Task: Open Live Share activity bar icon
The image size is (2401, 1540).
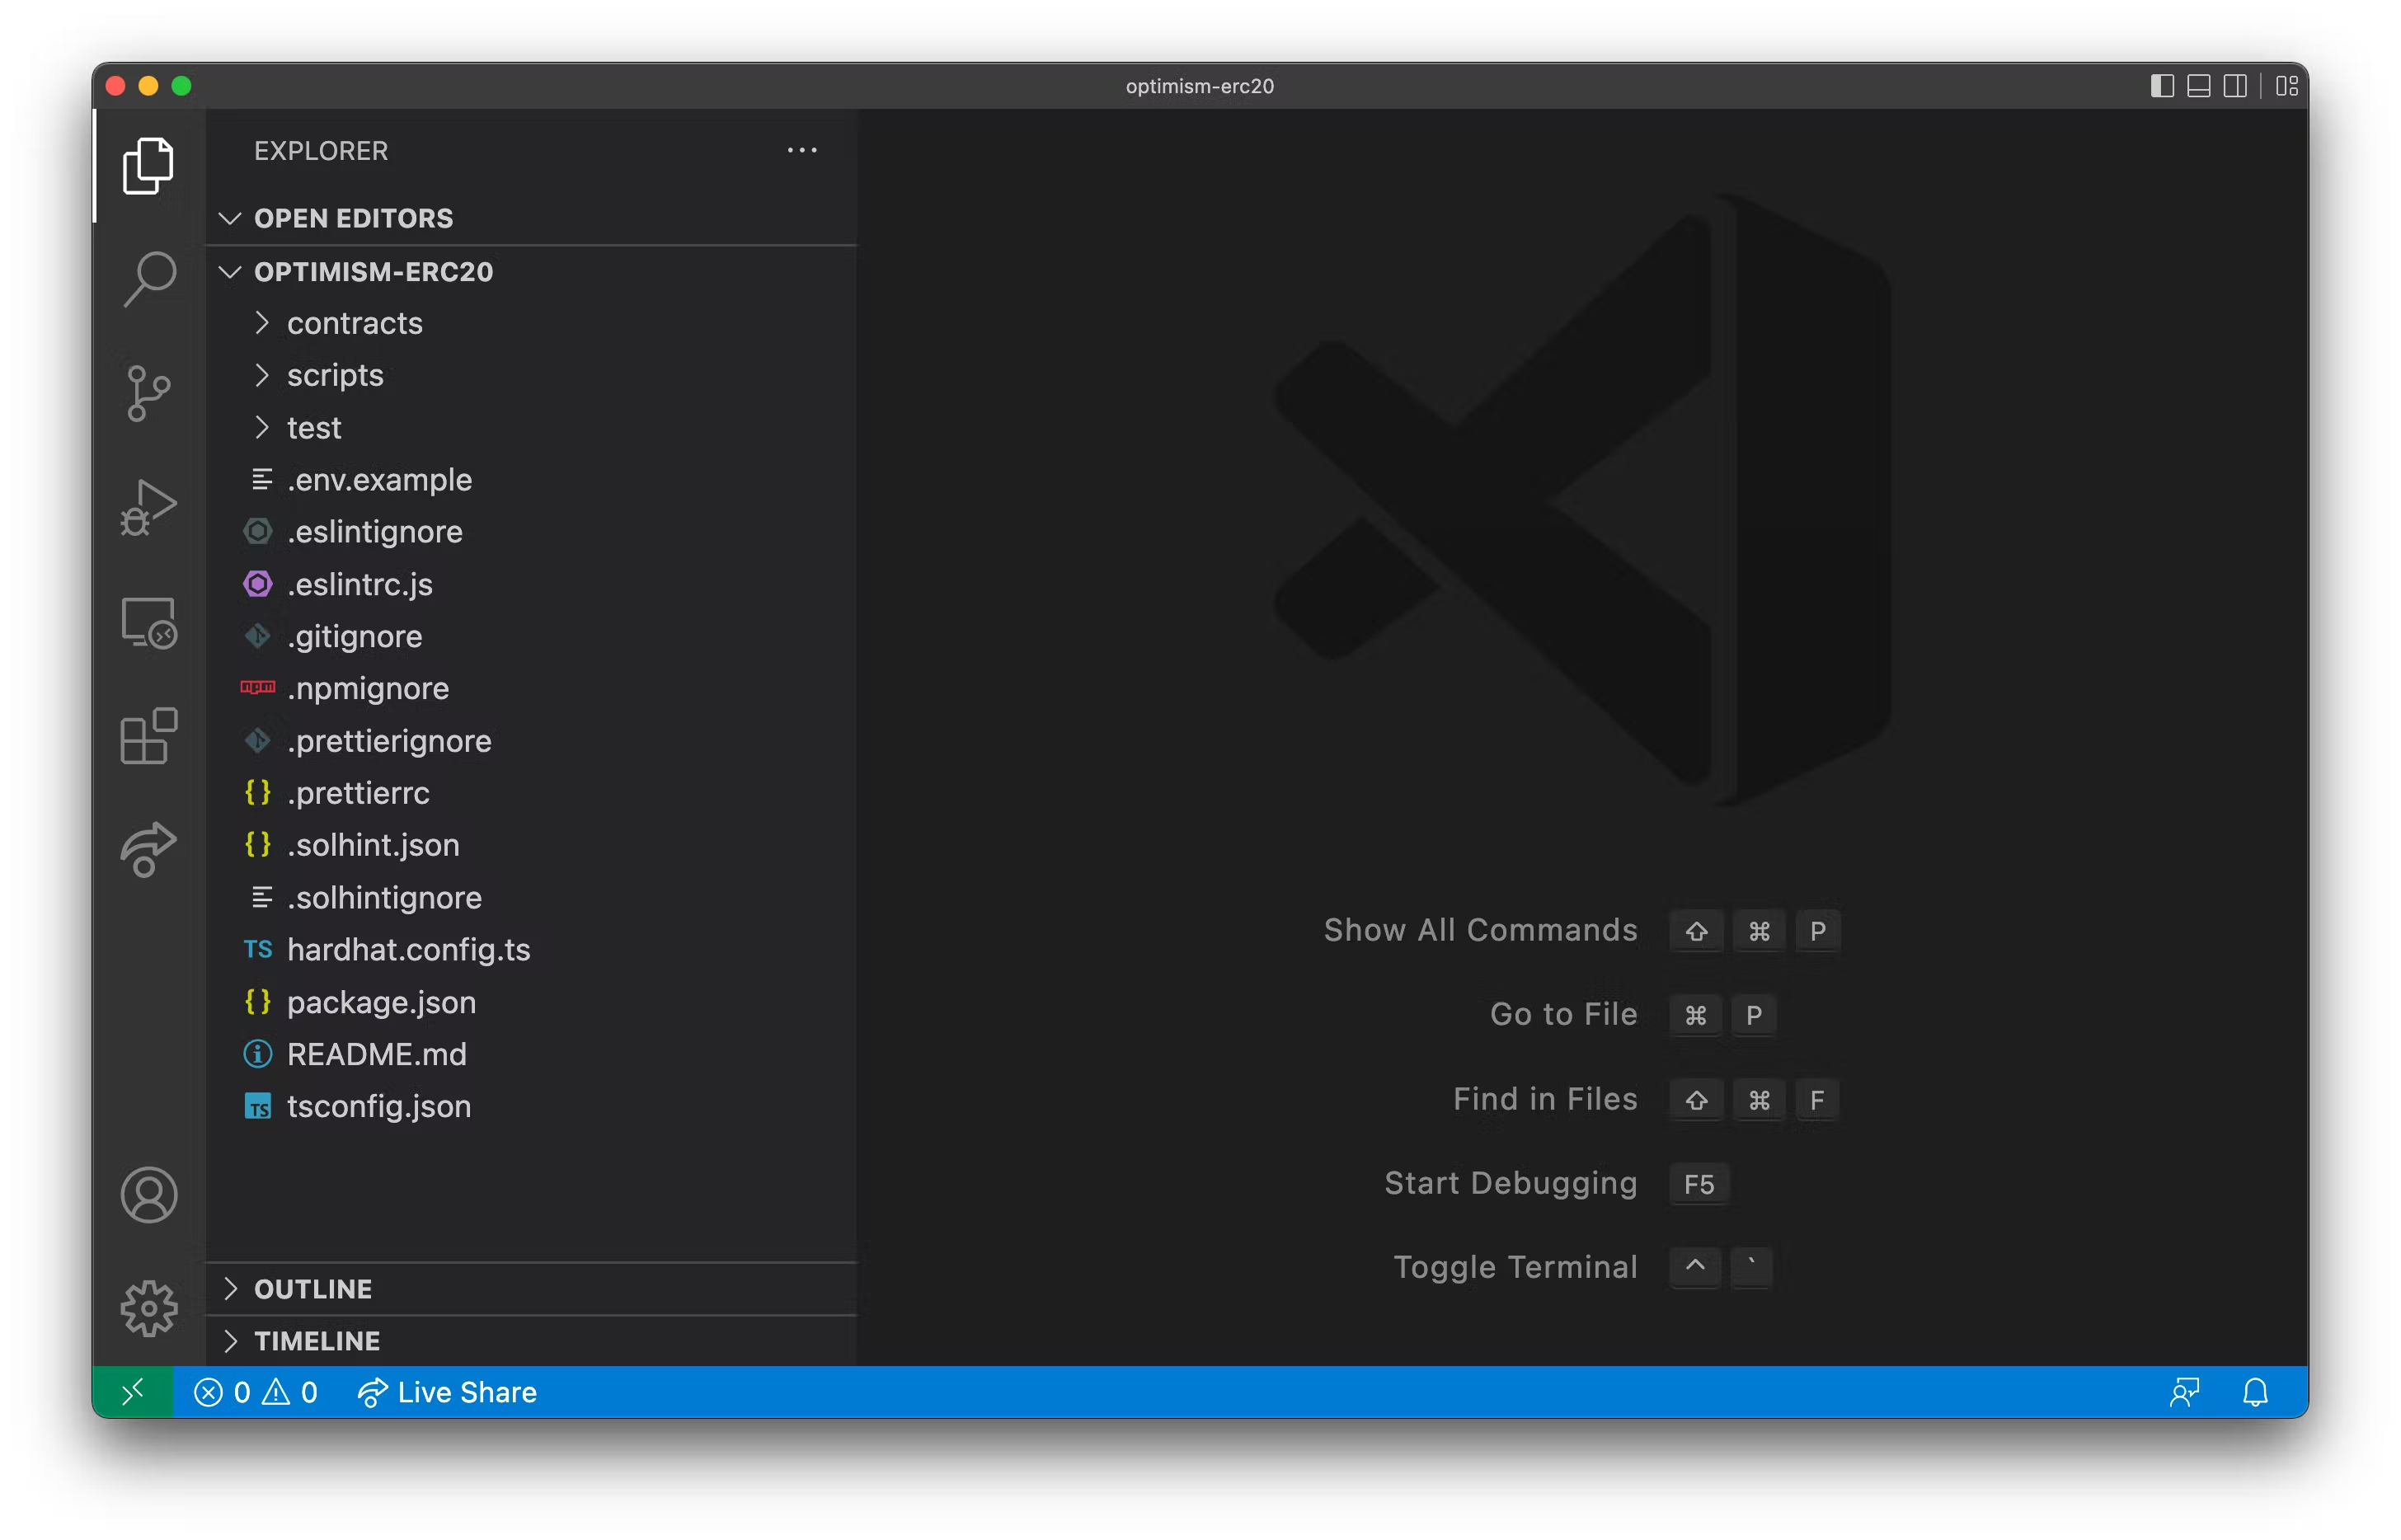Action: 149,849
